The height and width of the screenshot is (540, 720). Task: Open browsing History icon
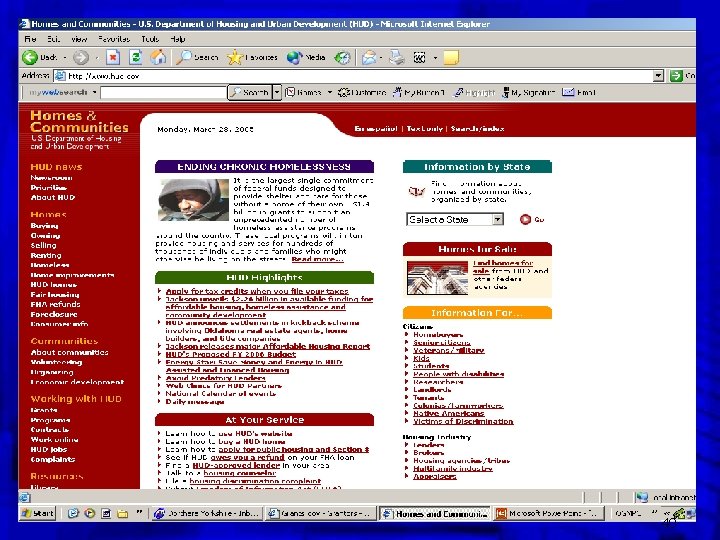click(x=342, y=57)
